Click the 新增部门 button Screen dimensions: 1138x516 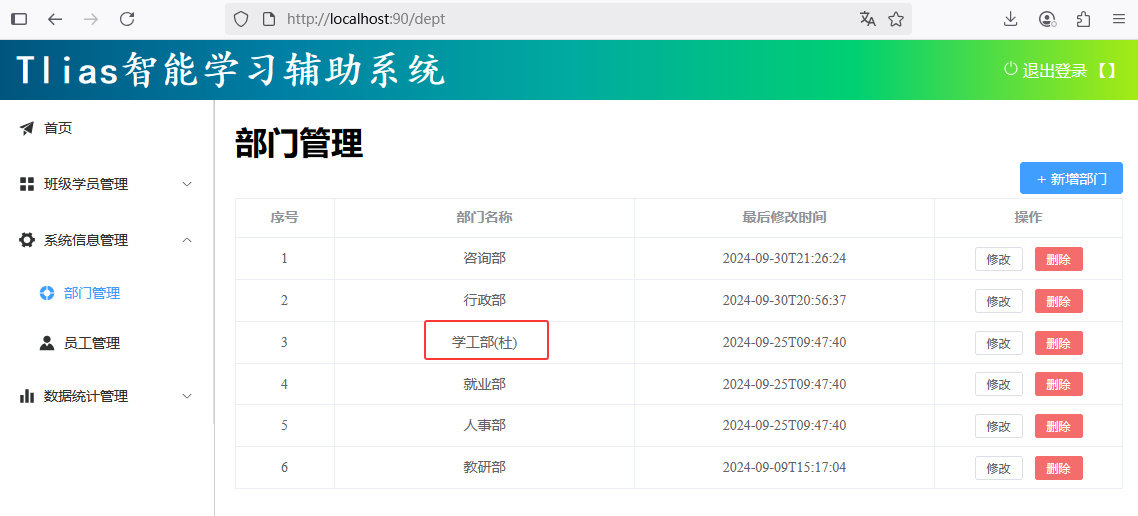pyautogui.click(x=1071, y=178)
